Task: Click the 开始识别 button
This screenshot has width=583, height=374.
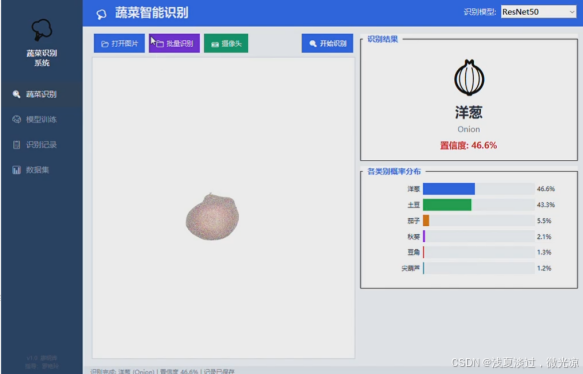Action: click(327, 43)
